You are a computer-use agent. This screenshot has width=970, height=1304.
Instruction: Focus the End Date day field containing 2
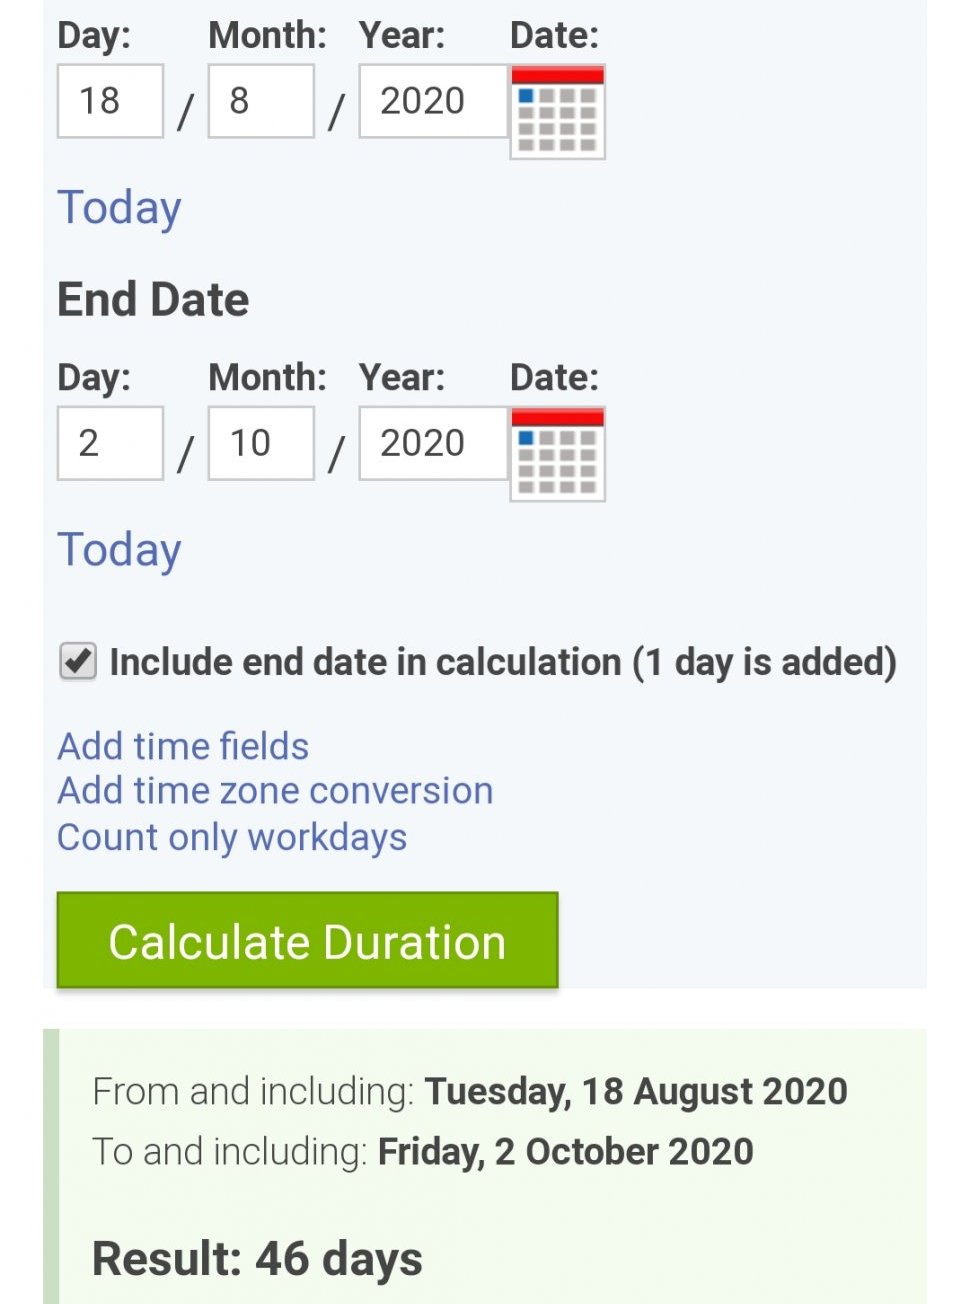coord(110,443)
